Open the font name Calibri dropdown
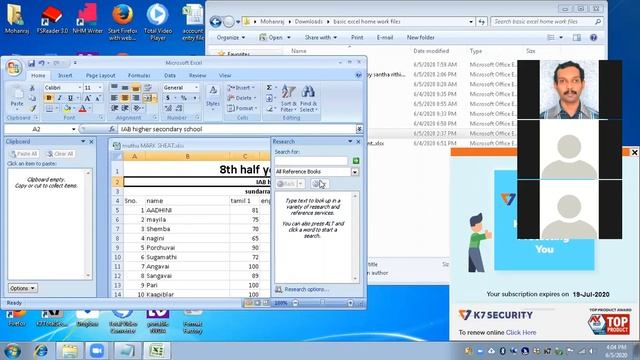640x360 pixels. coord(80,88)
